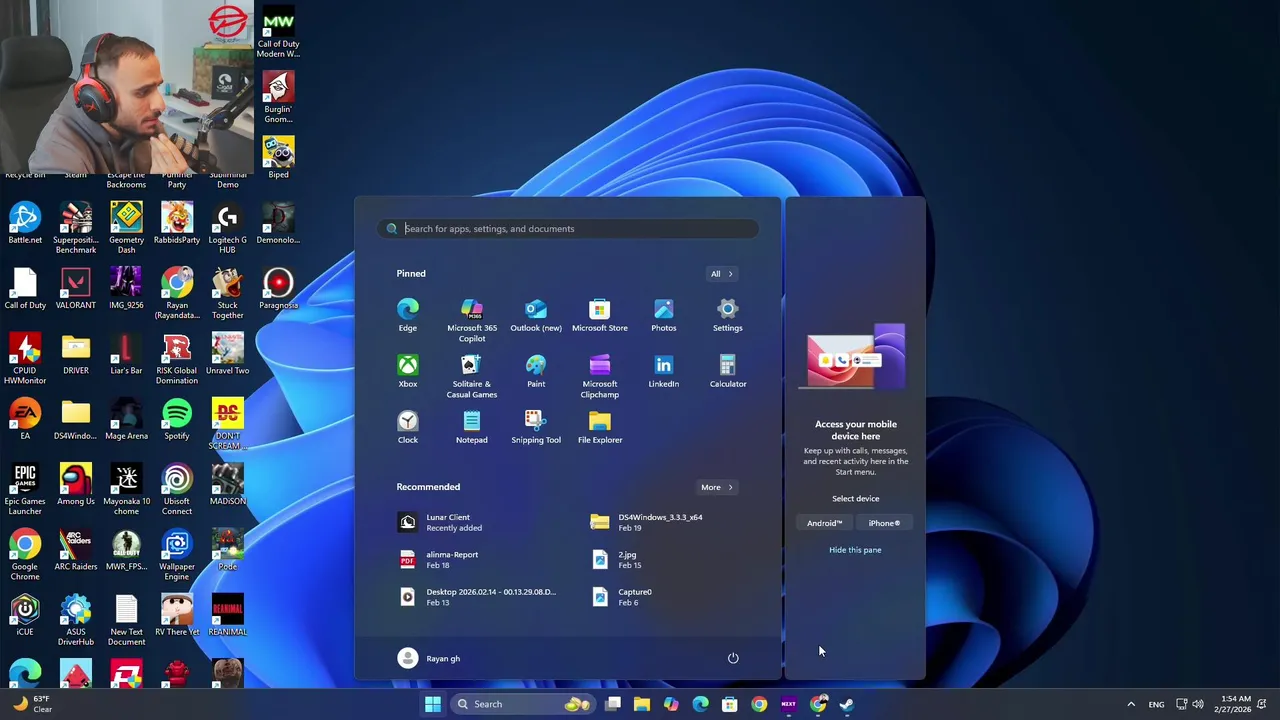This screenshot has height=720, width=1280.
Task: Select iPhone as mobile device
Action: coord(884,523)
